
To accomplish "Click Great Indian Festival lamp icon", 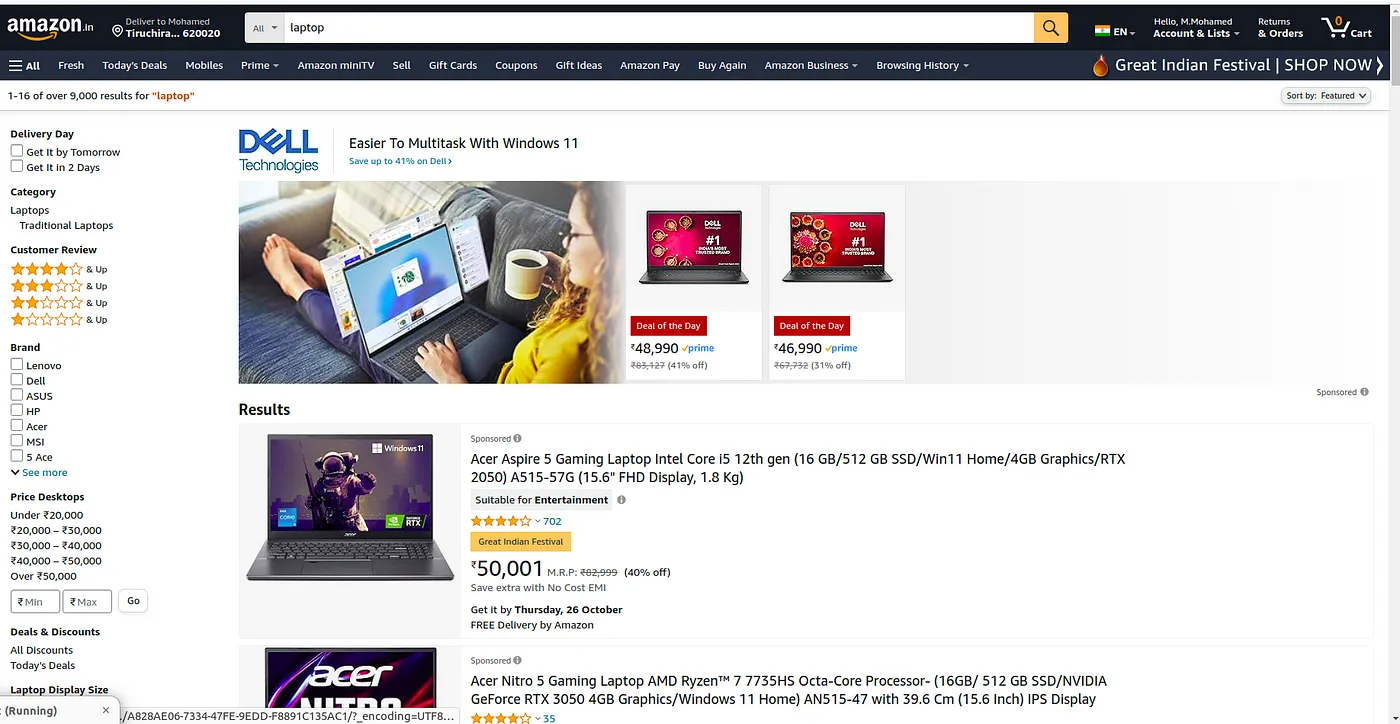I will click(x=1100, y=66).
